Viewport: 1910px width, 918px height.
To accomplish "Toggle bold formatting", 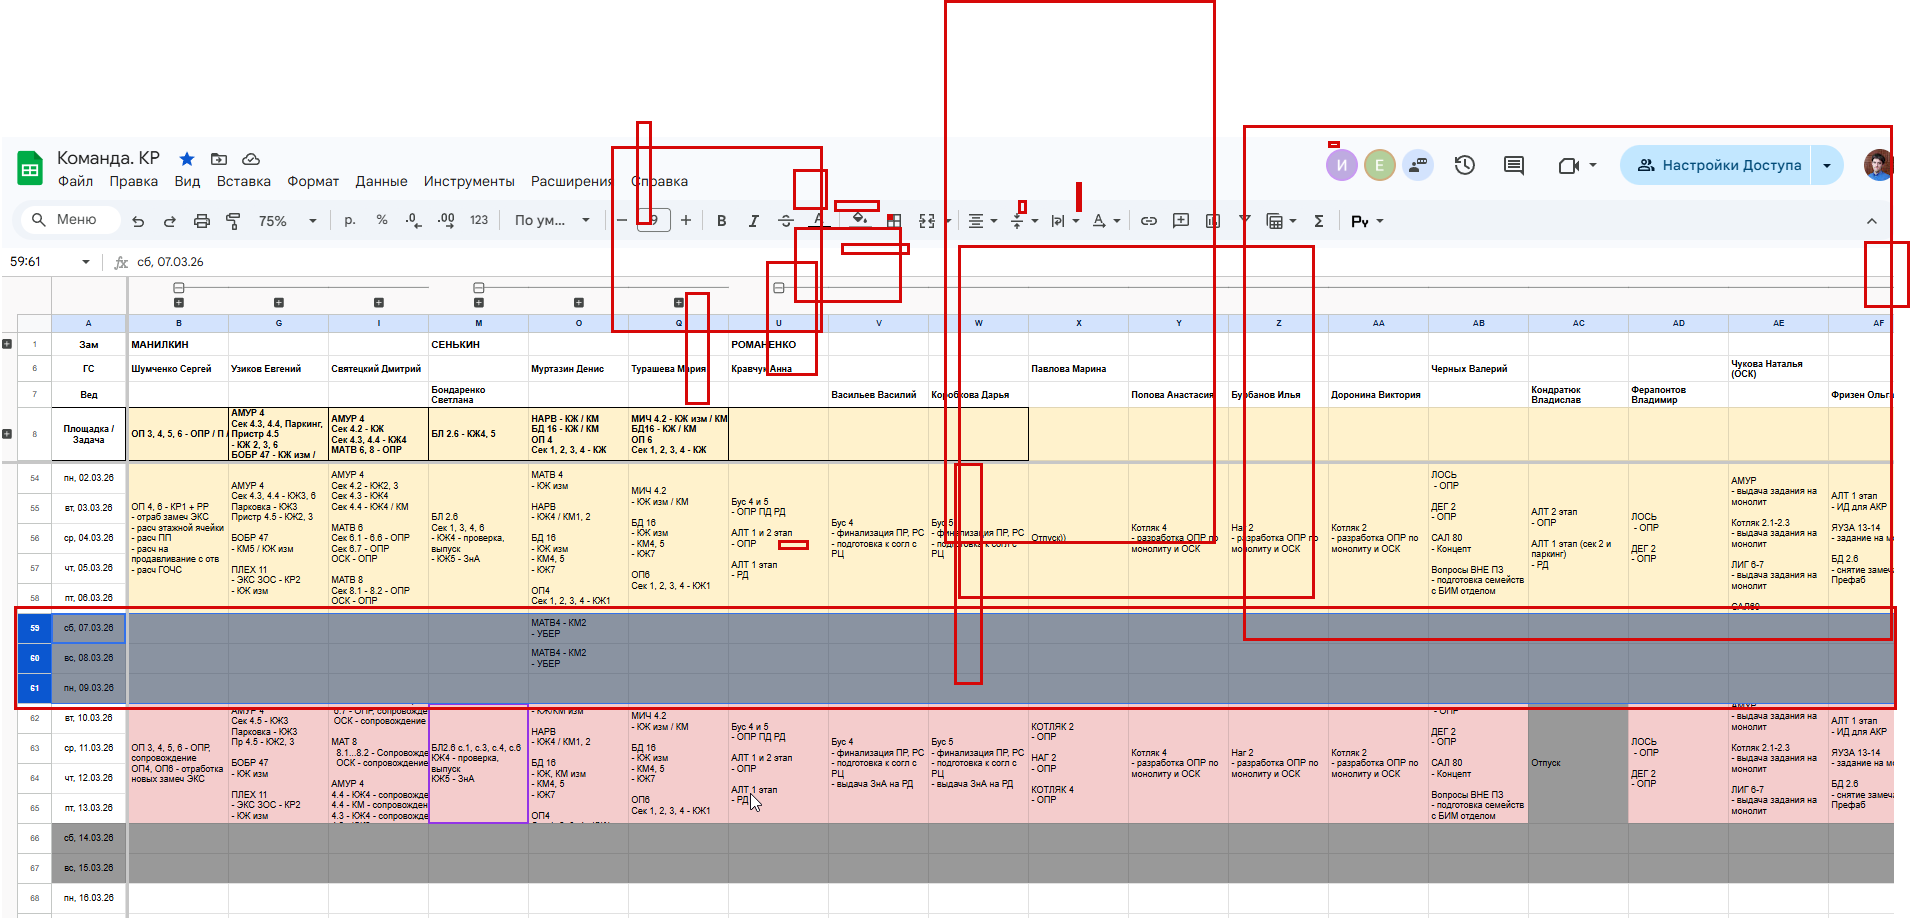I will [722, 221].
